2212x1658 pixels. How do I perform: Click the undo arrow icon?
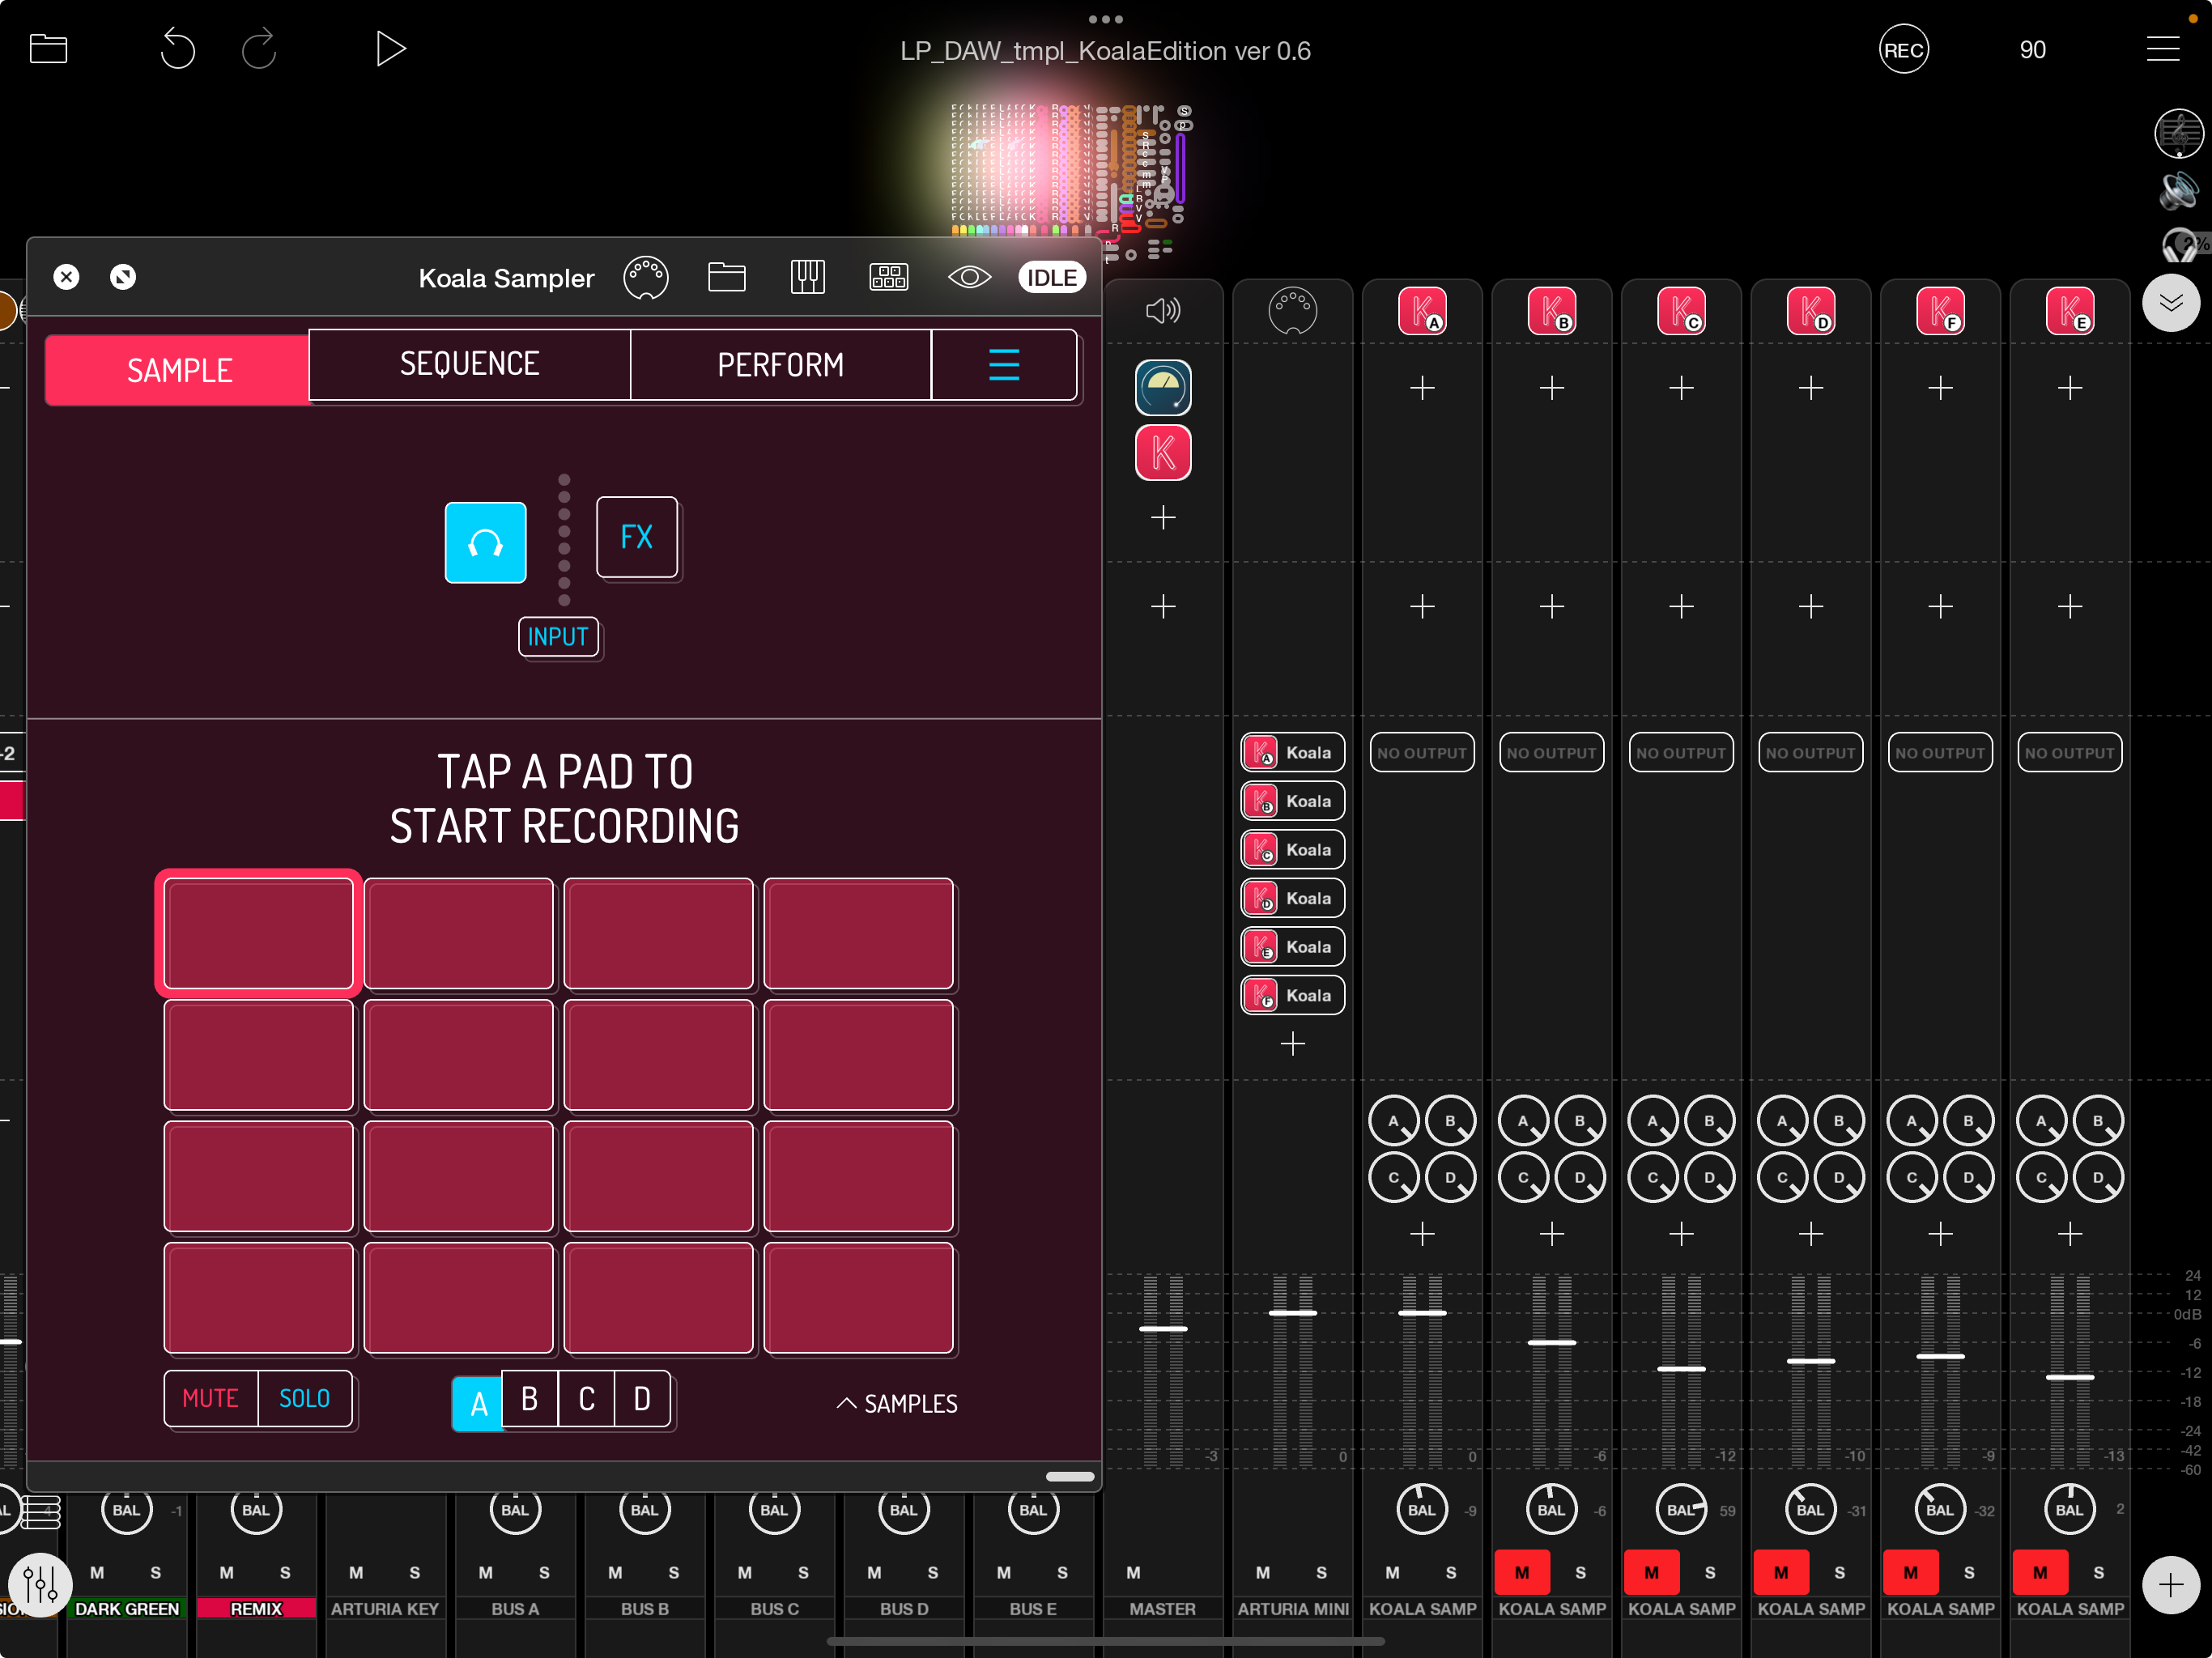(178, 49)
